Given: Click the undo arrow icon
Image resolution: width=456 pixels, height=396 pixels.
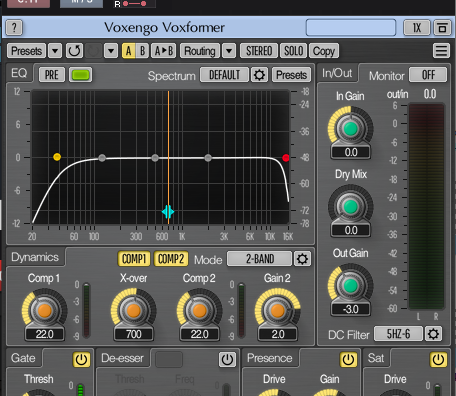Looking at the screenshot, I should (74, 51).
